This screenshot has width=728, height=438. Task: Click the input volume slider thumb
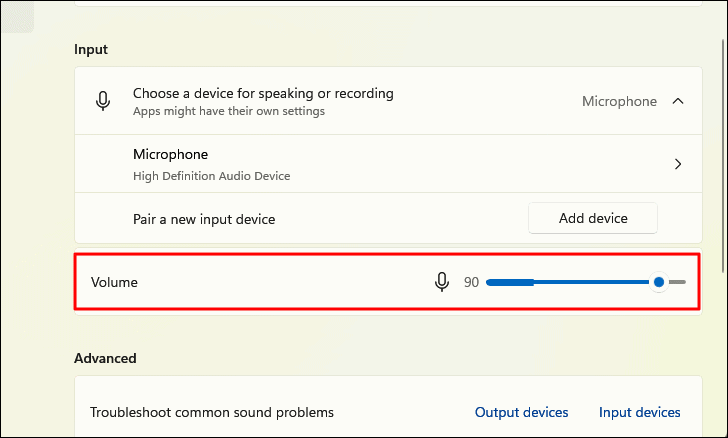[658, 283]
